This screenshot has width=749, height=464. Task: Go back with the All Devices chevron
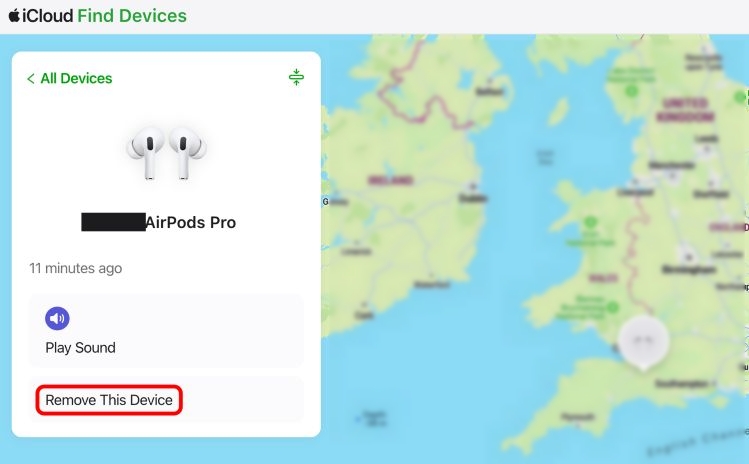[31, 78]
